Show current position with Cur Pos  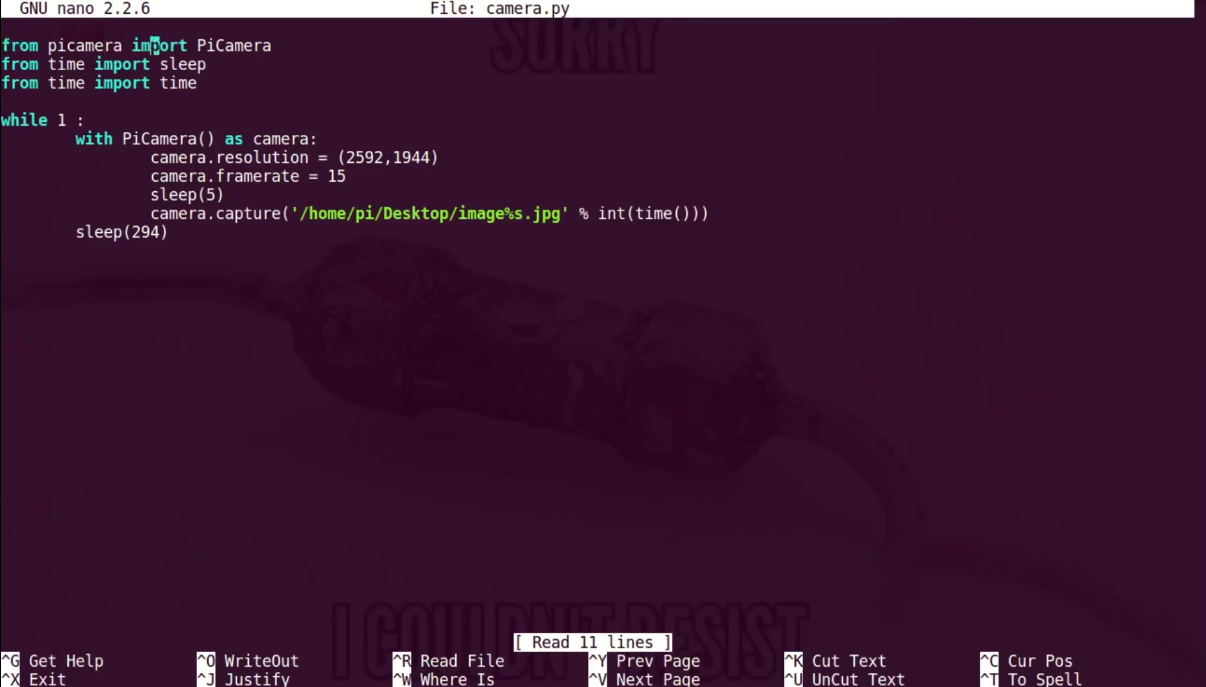[x=1039, y=660]
